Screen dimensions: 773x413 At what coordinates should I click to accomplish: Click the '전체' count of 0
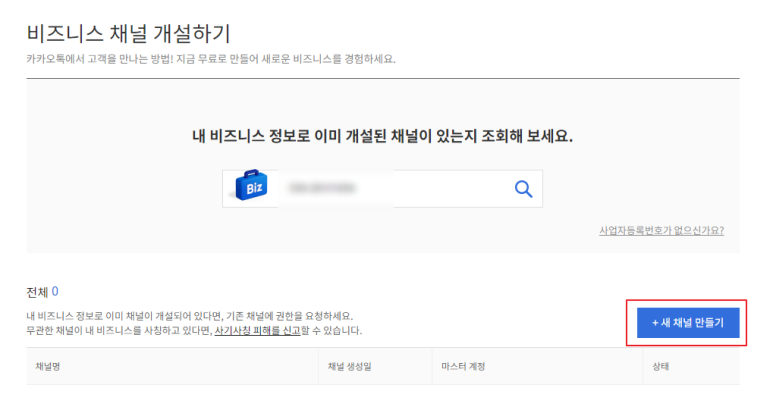55,292
